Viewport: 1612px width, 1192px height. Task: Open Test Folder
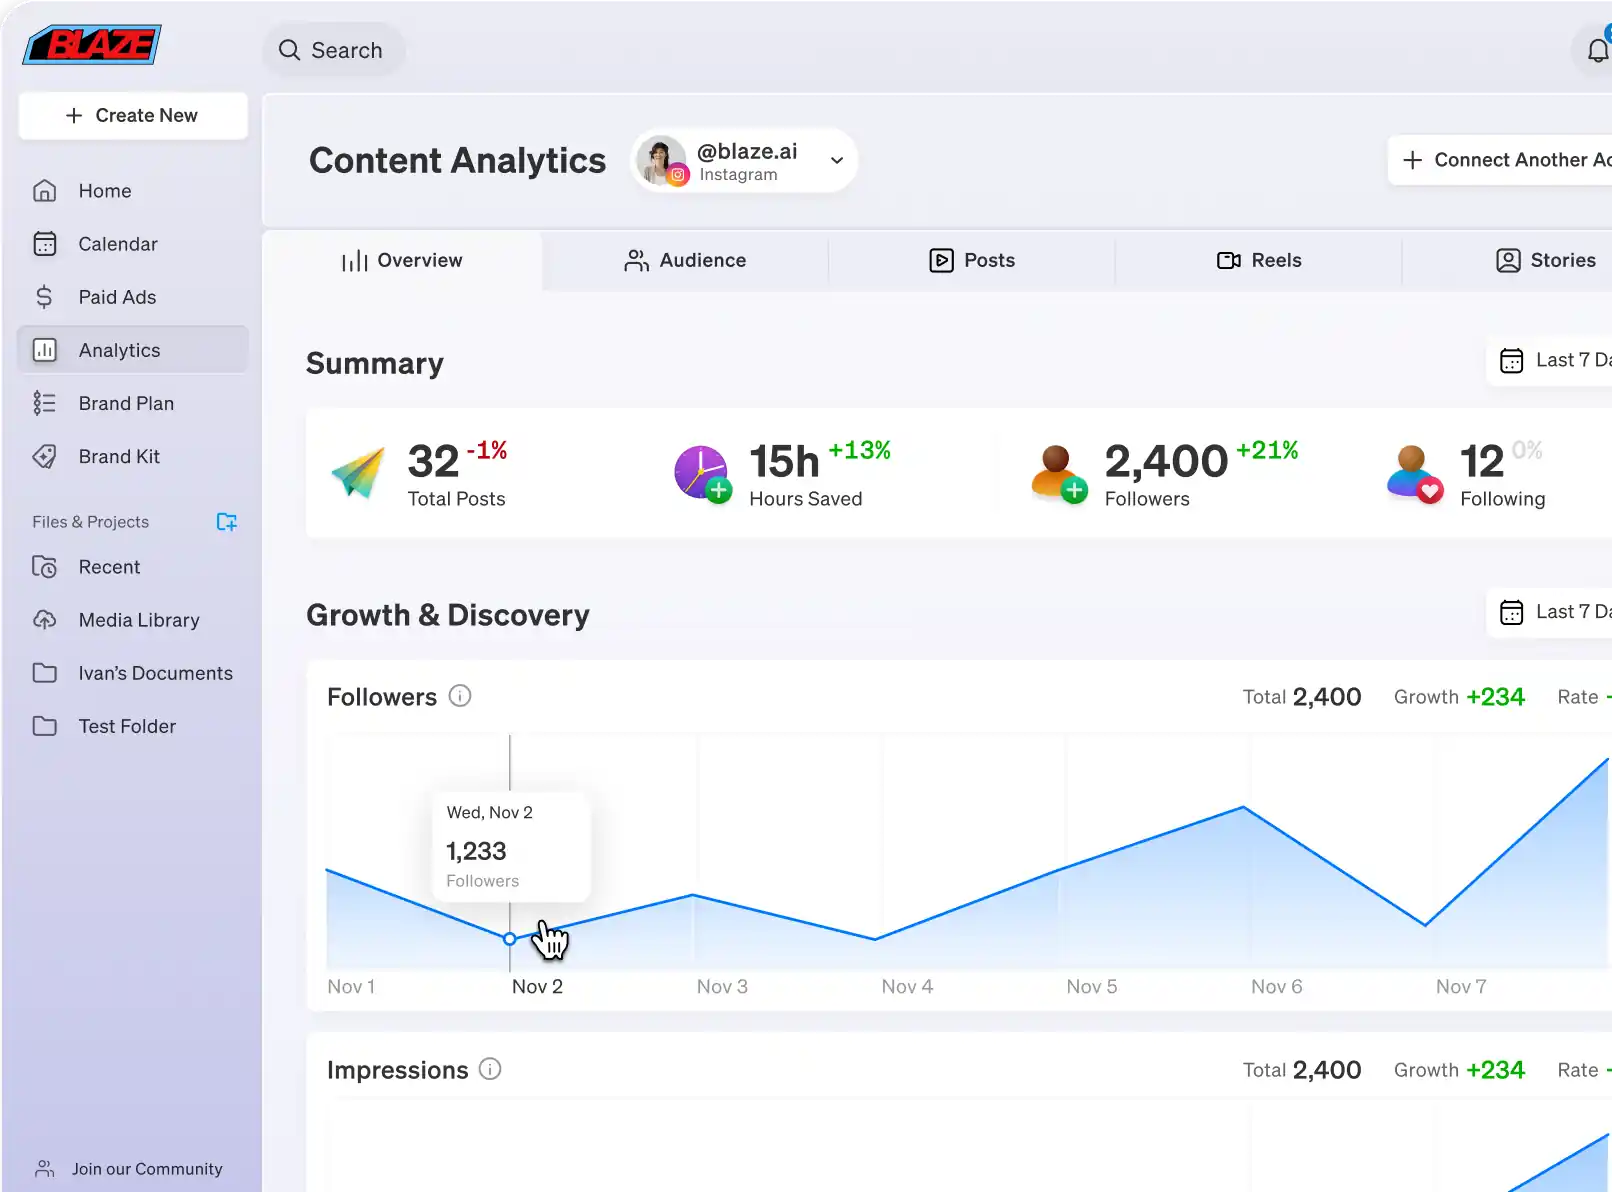click(133, 726)
